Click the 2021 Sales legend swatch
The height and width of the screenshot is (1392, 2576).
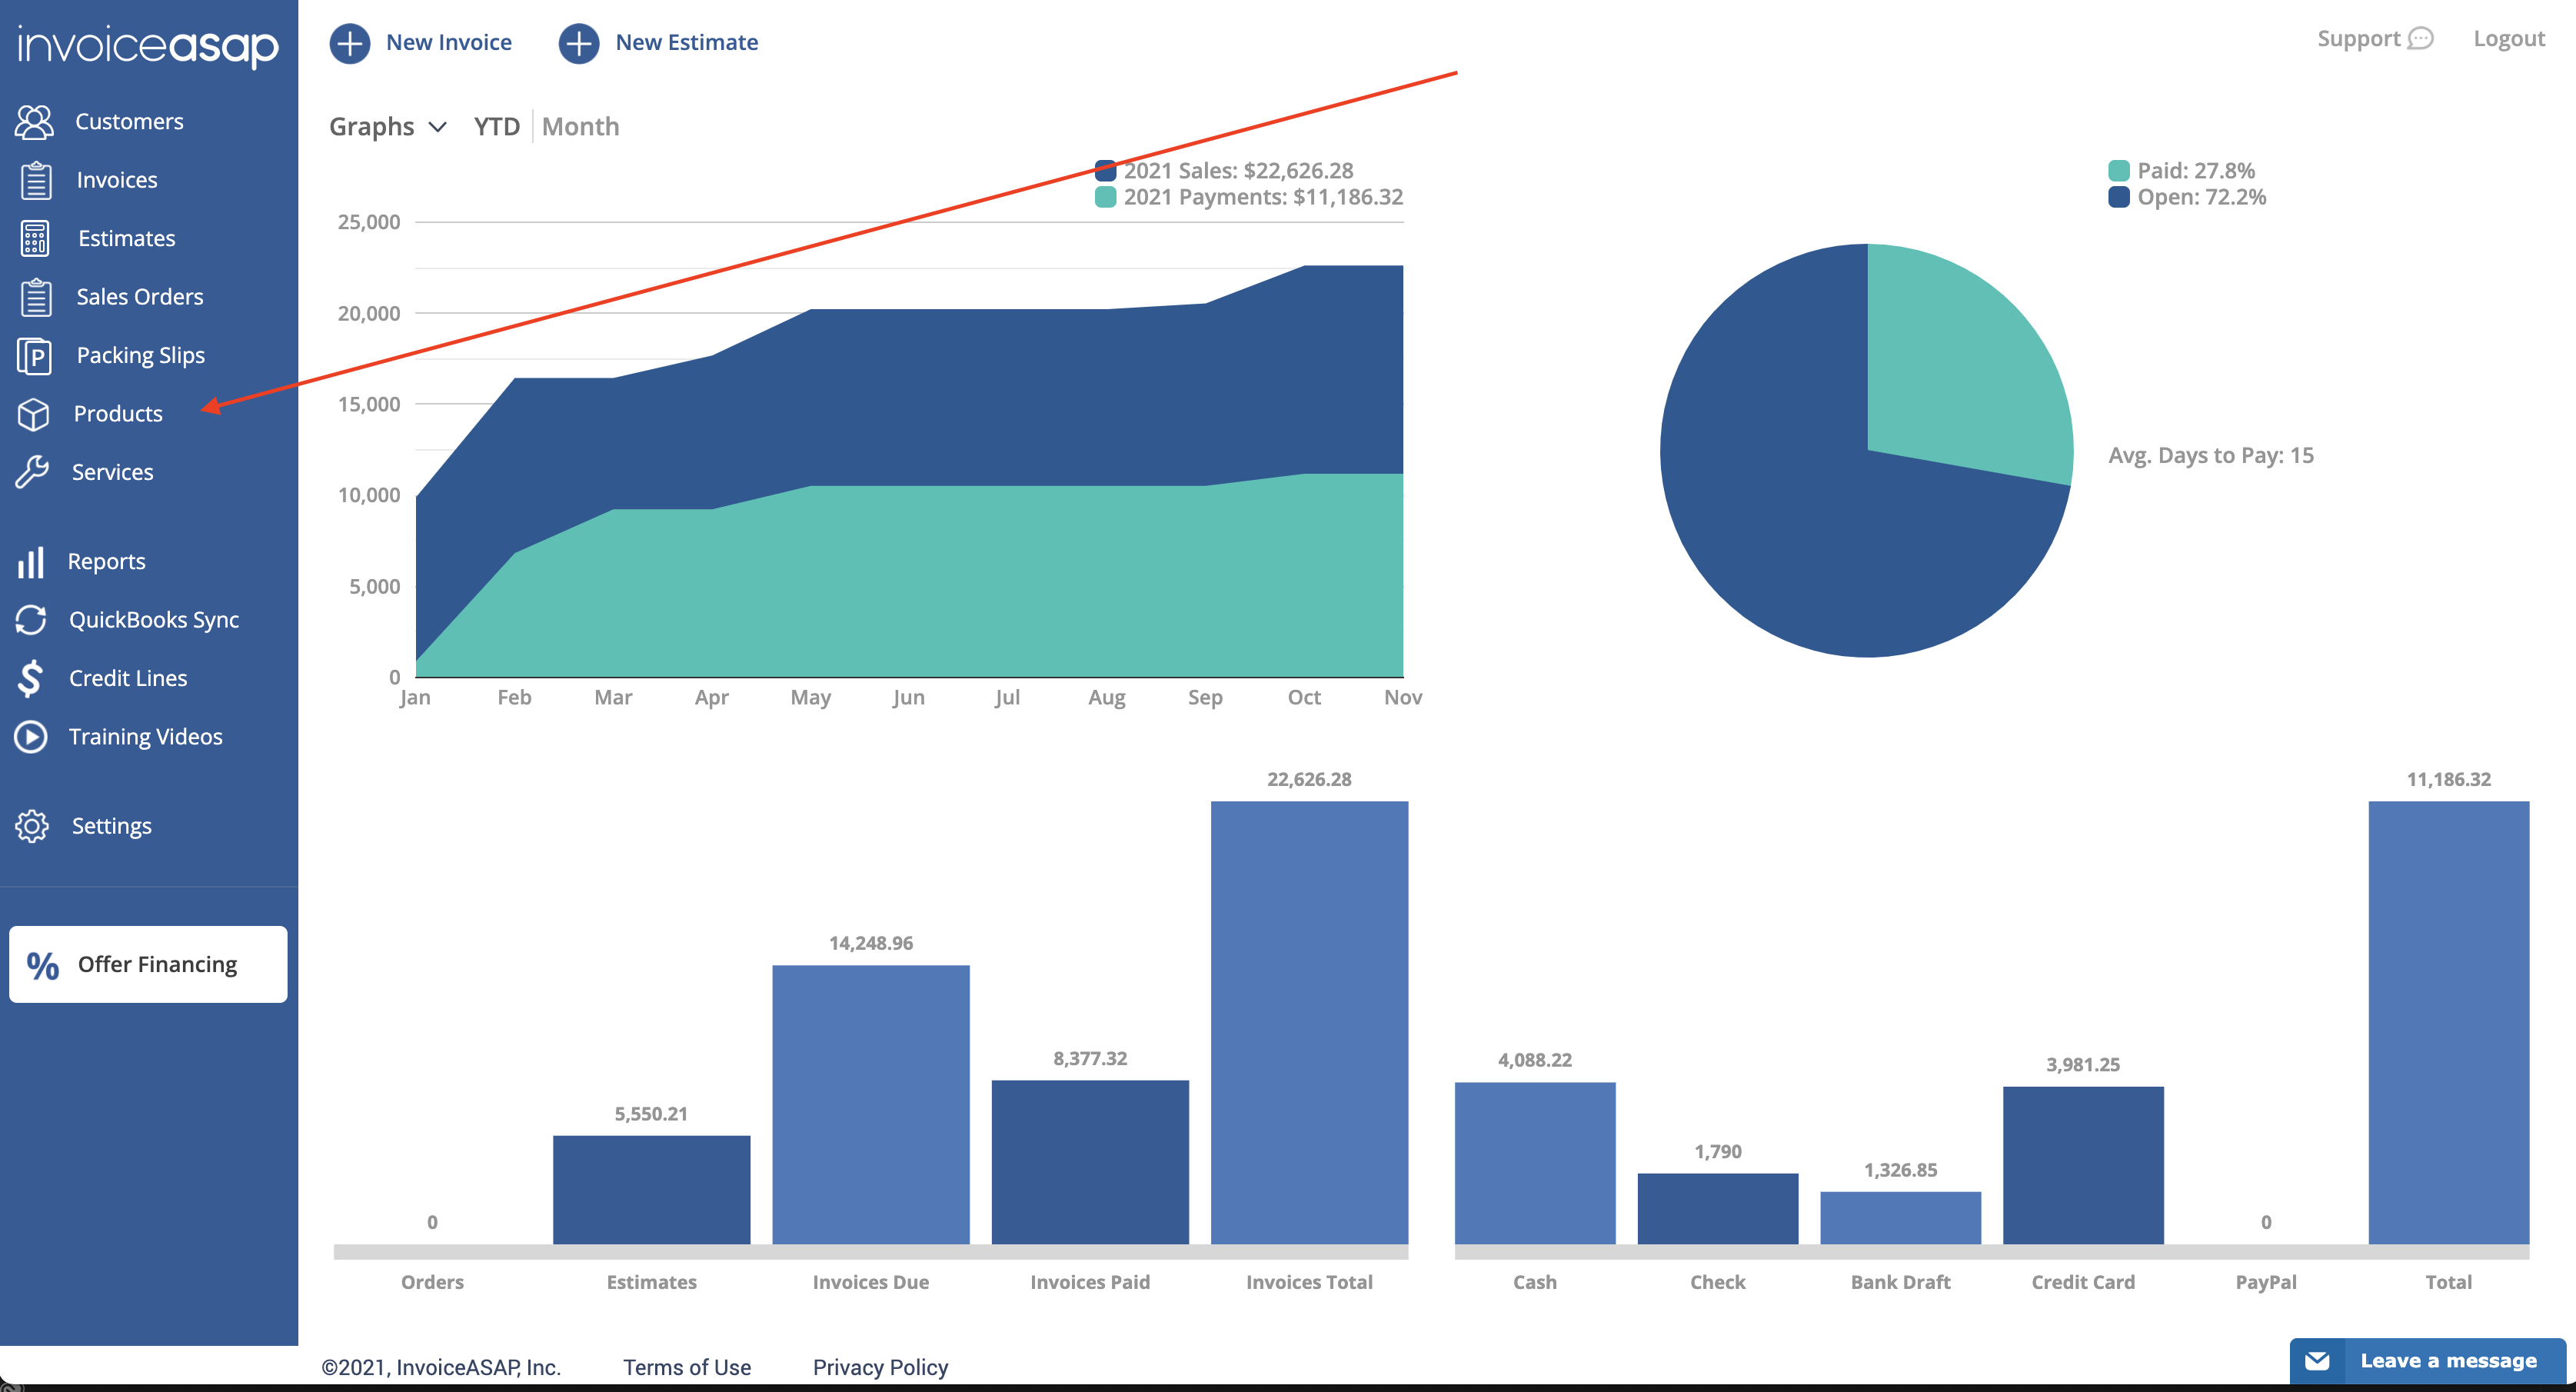coord(1106,171)
